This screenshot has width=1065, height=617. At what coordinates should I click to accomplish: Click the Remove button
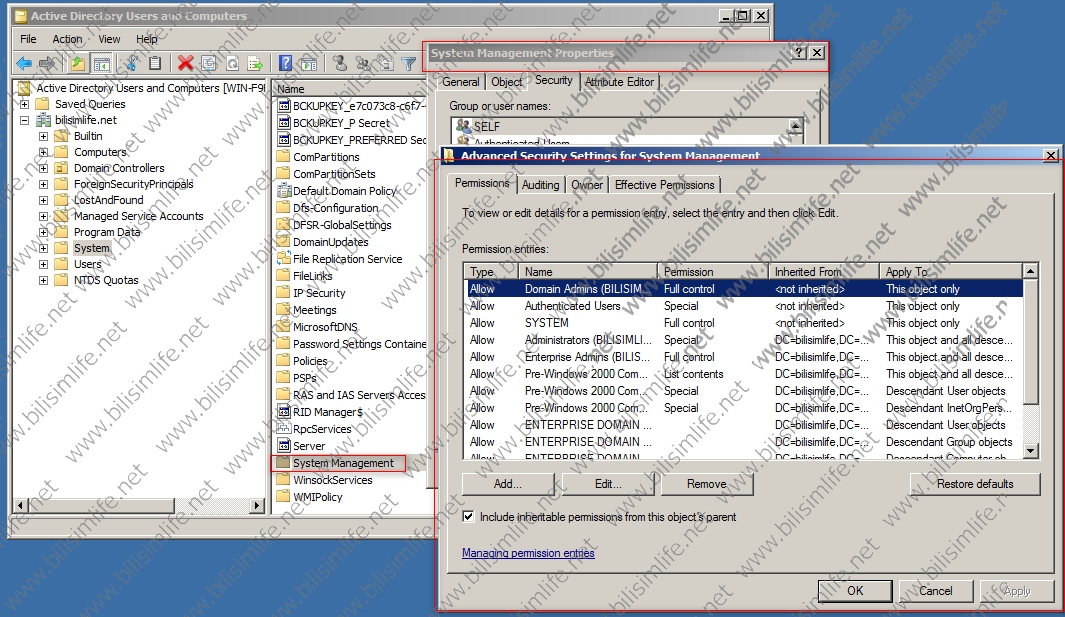pyautogui.click(x=706, y=484)
